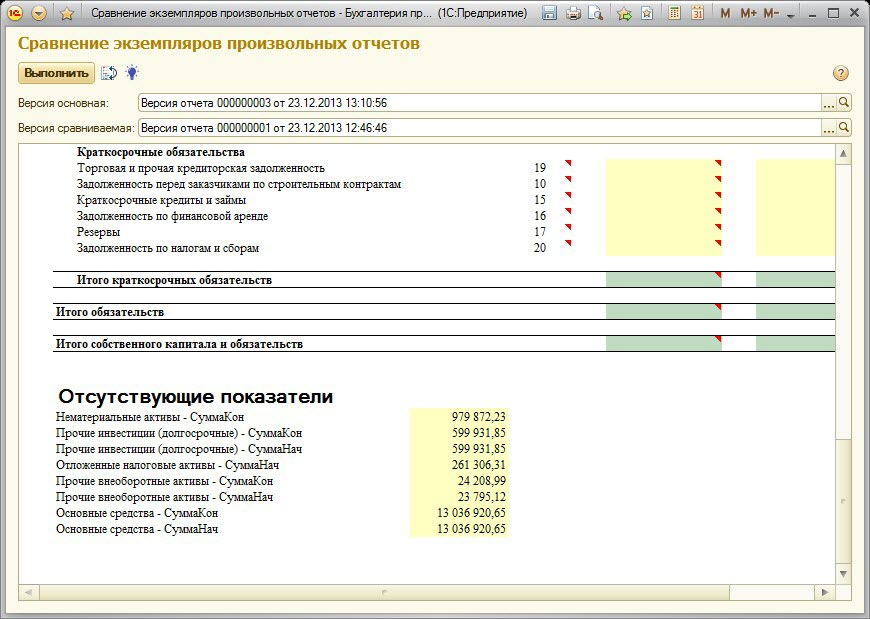Click the vertical scrollbar down arrow
The height and width of the screenshot is (619, 870).
pos(843,573)
